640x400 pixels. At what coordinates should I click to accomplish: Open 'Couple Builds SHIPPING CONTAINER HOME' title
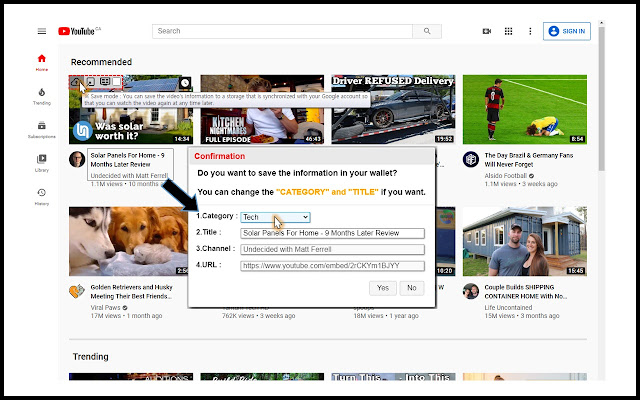tap(525, 291)
